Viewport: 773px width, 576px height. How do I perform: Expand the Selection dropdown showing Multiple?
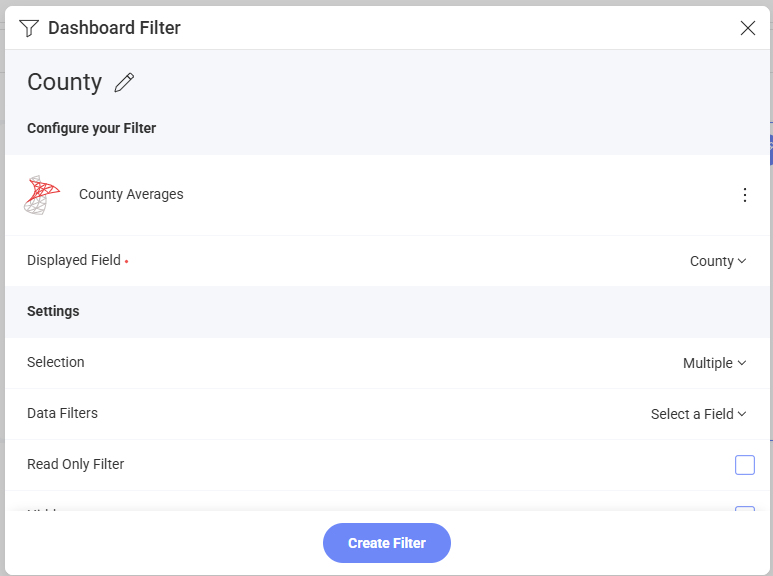(x=714, y=363)
